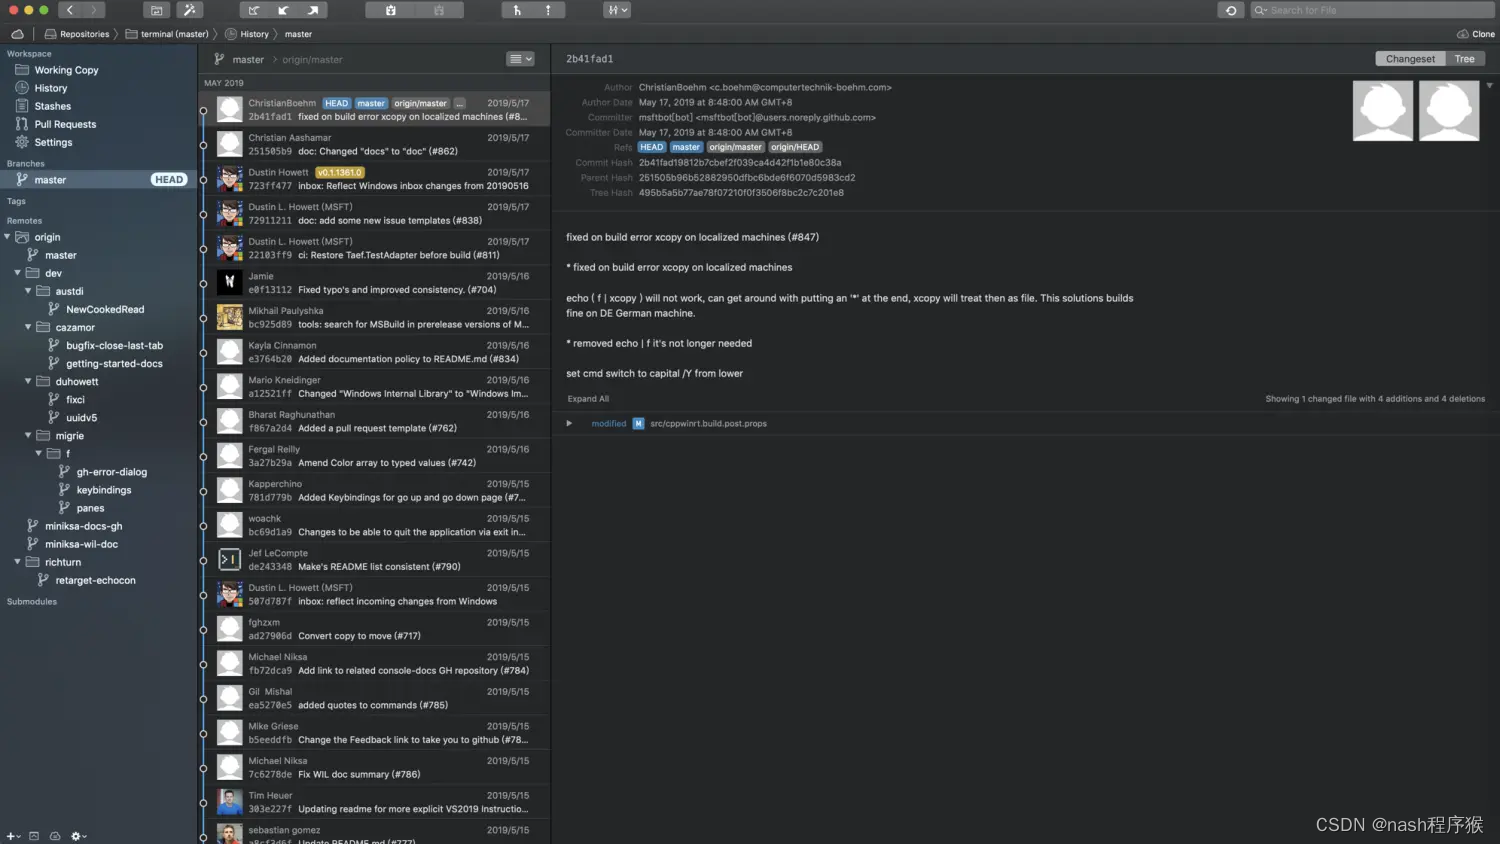The height and width of the screenshot is (844, 1500).
Task: Select the History breadcrumb item
Action: click(247, 34)
